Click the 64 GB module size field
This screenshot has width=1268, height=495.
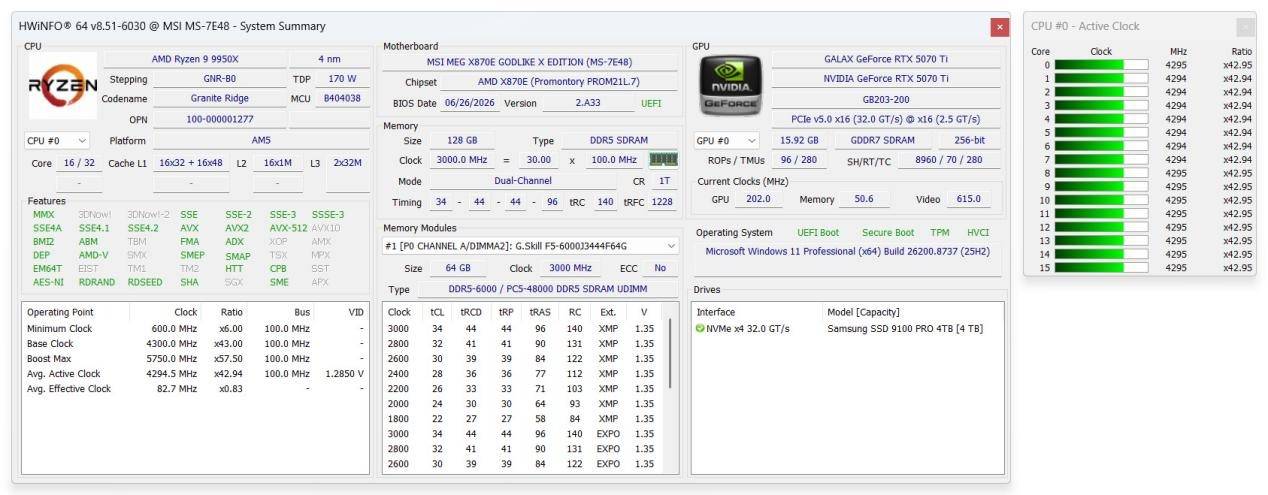coord(458,268)
